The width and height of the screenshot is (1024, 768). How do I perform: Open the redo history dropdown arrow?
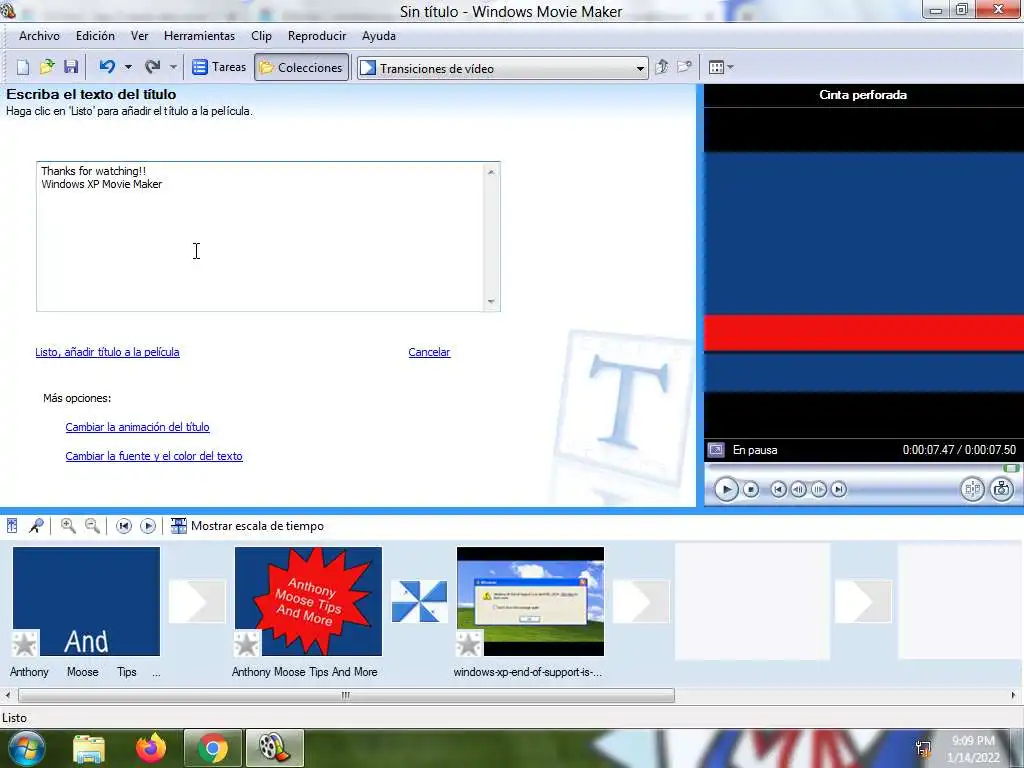coord(173,67)
